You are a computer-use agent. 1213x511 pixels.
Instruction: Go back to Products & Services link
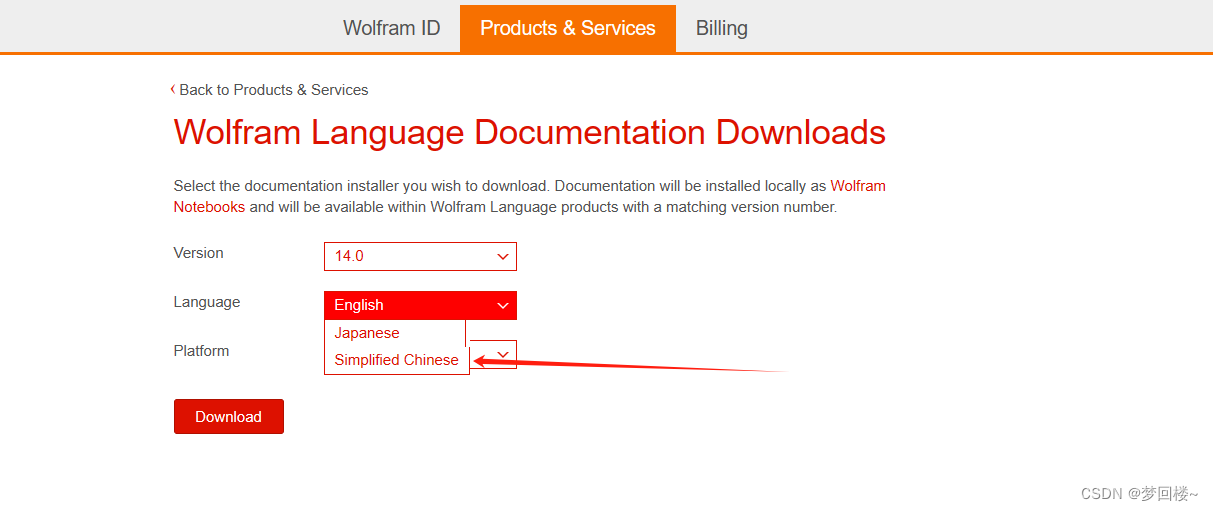click(x=270, y=90)
